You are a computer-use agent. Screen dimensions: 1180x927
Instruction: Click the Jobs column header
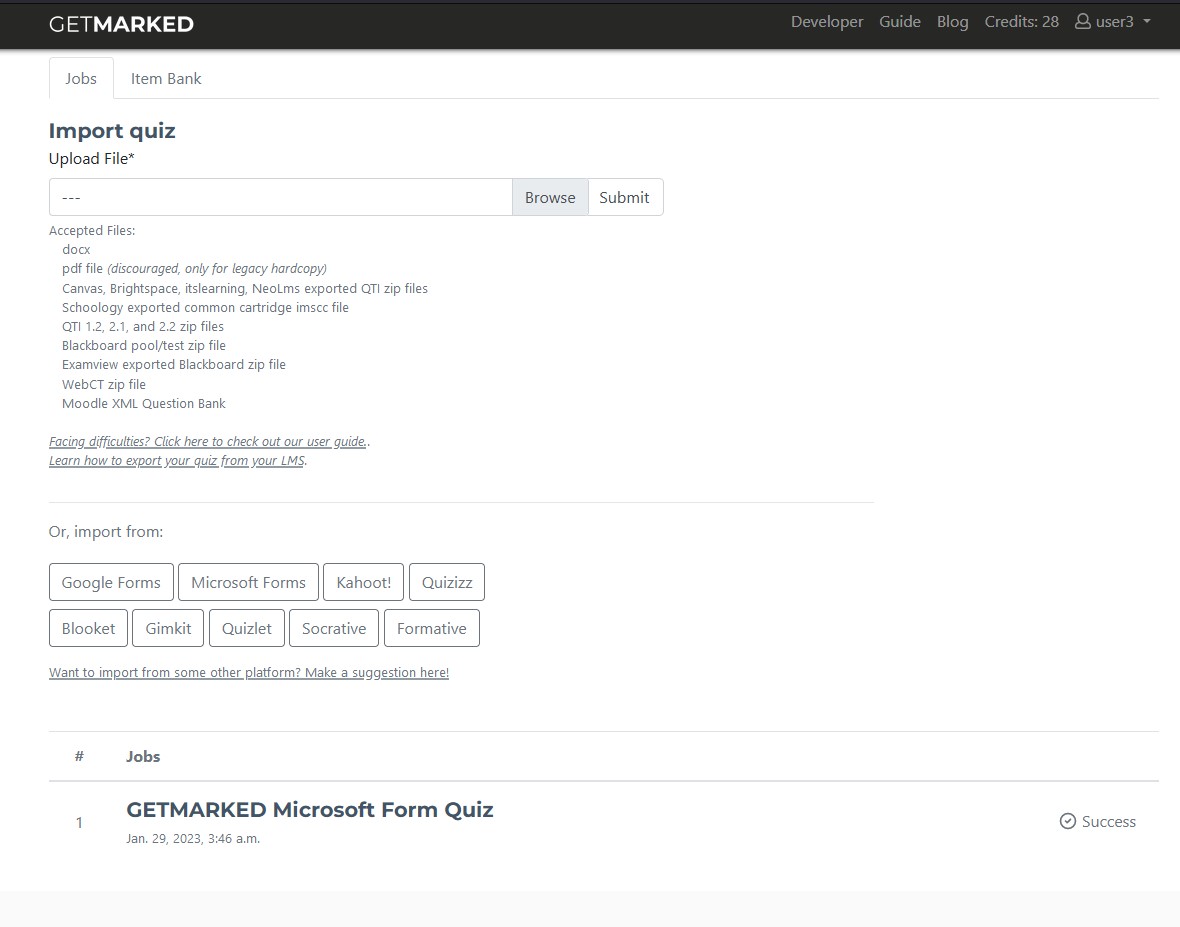tap(143, 756)
